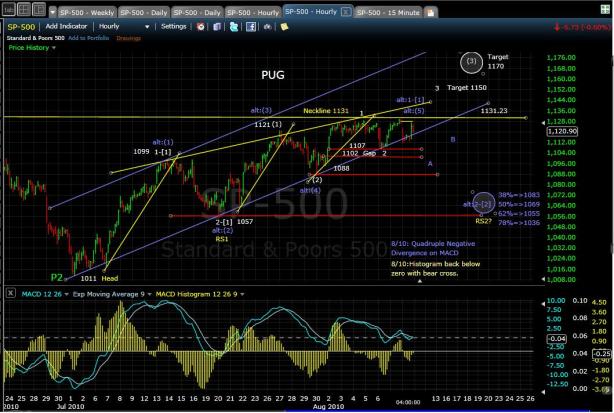
Task: Switch to the SP-500 - Weekly tab
Action: click(x=87, y=13)
